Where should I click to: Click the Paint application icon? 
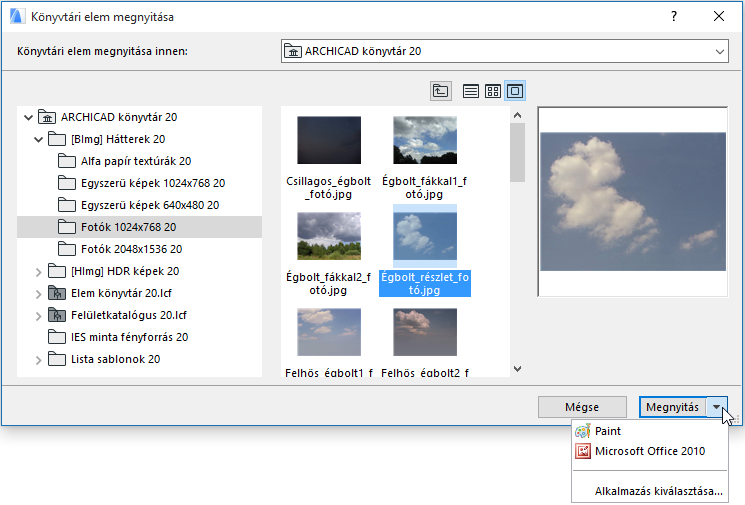(x=583, y=431)
